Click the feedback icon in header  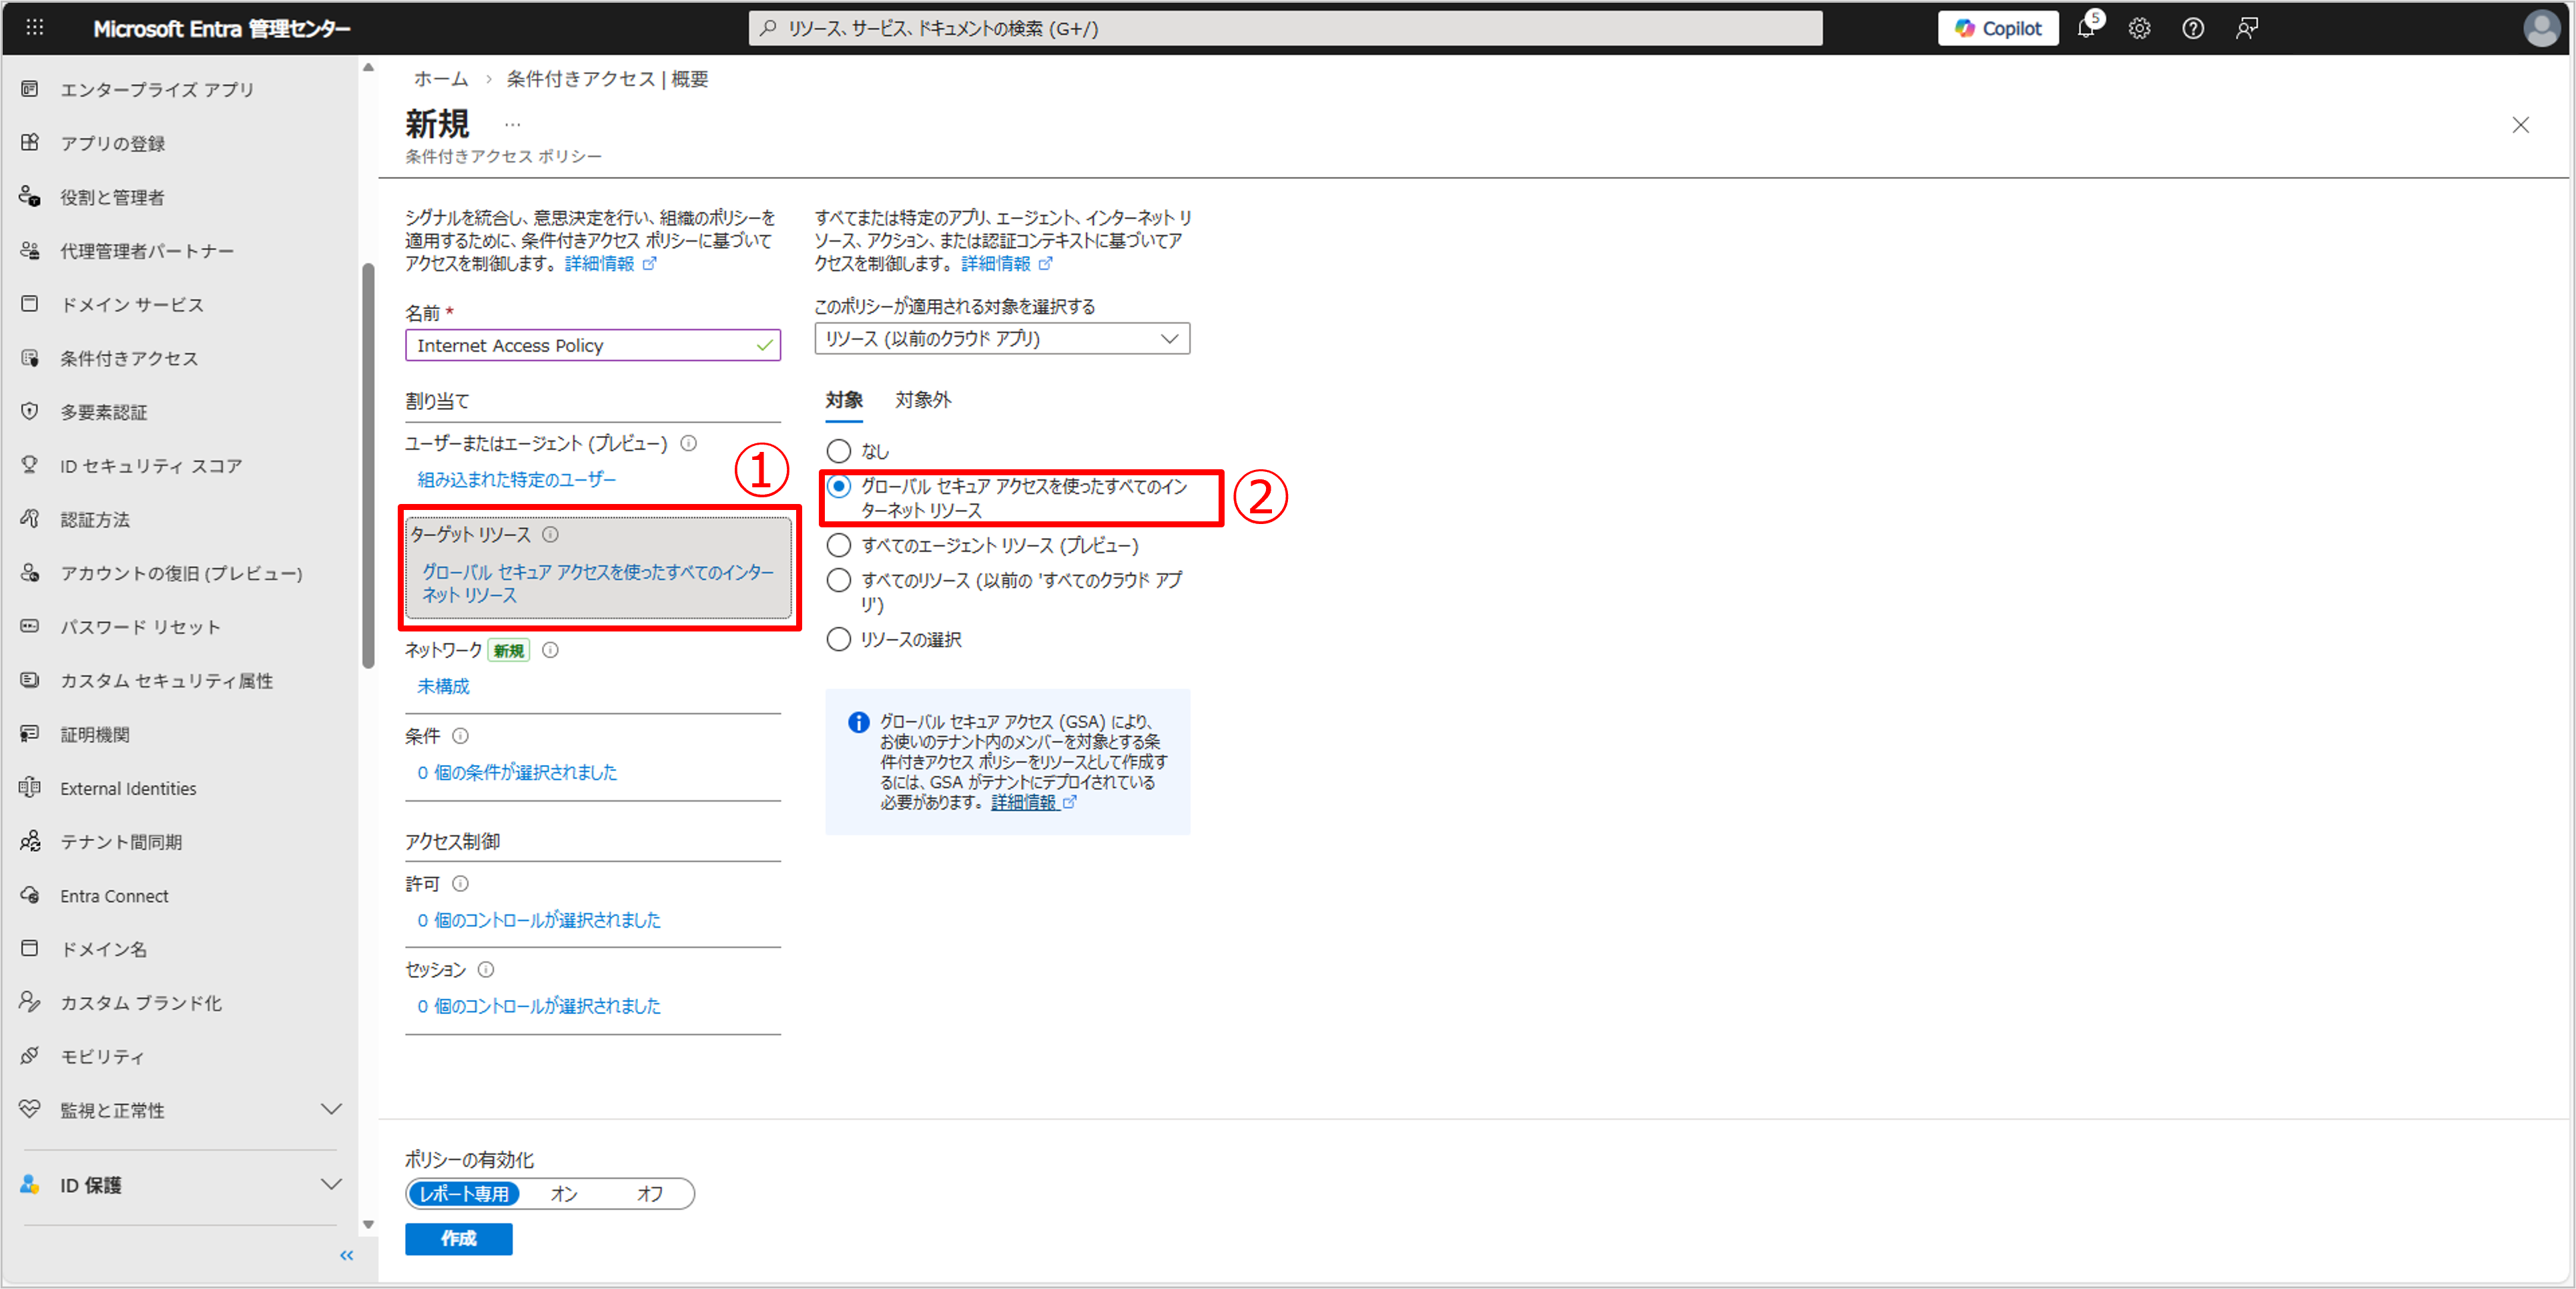tap(2246, 28)
